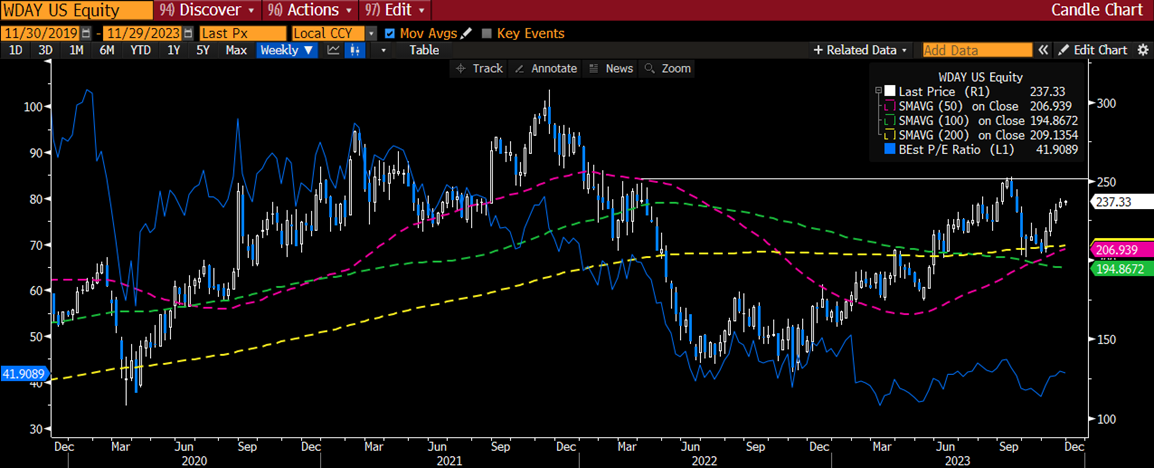Open the chart settings gear
This screenshot has height=468, width=1154.
click(x=1143, y=50)
